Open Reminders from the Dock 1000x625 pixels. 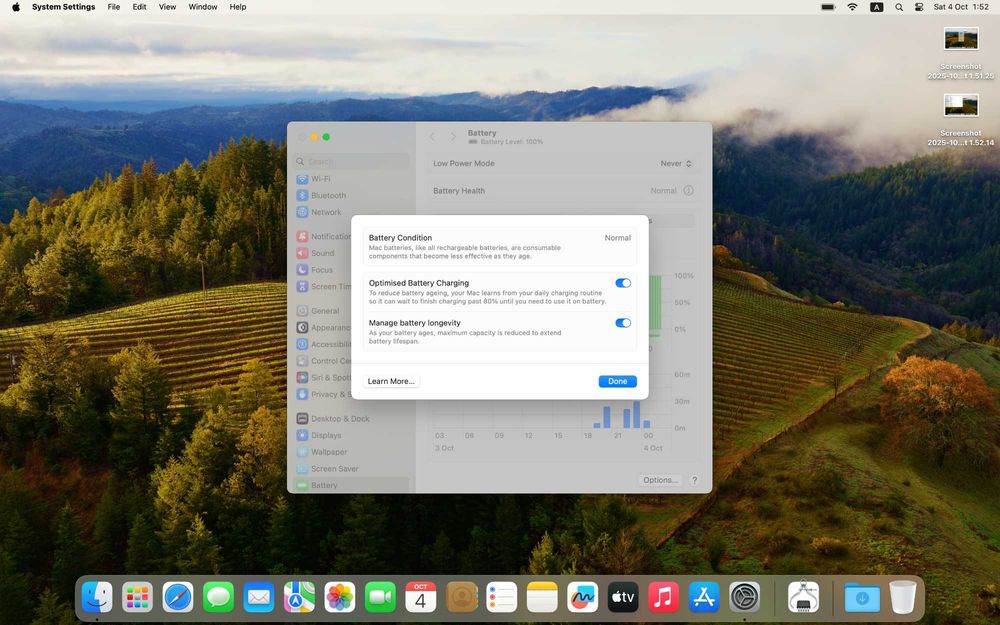coord(502,598)
